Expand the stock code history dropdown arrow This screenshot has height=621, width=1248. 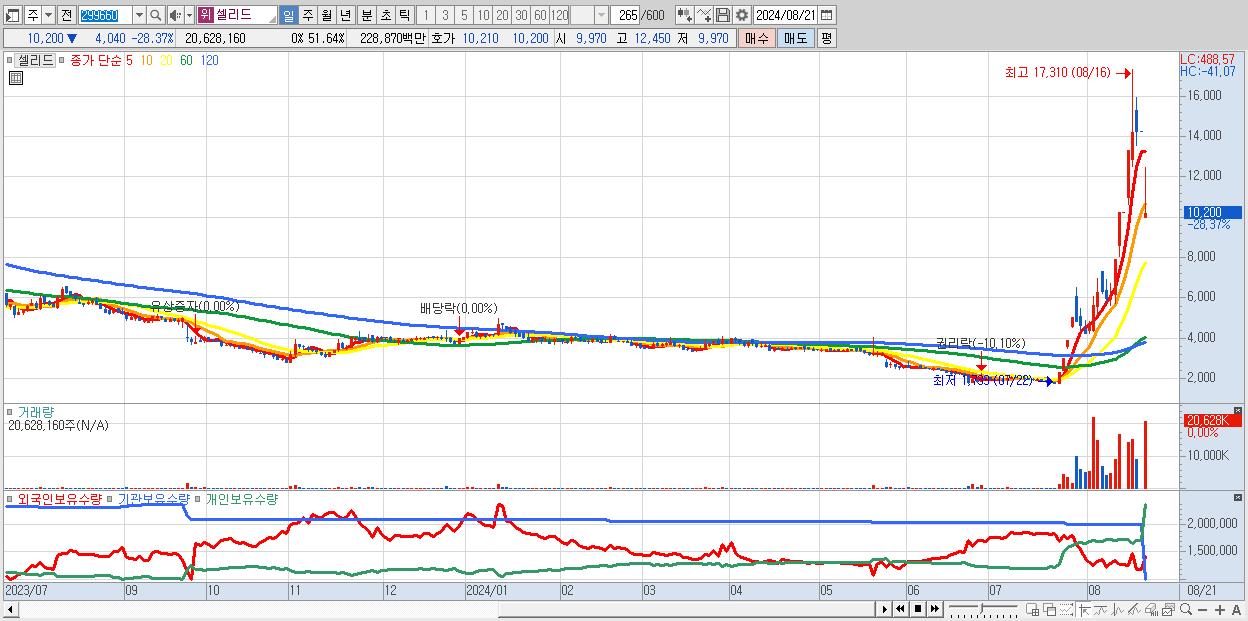click(x=138, y=15)
